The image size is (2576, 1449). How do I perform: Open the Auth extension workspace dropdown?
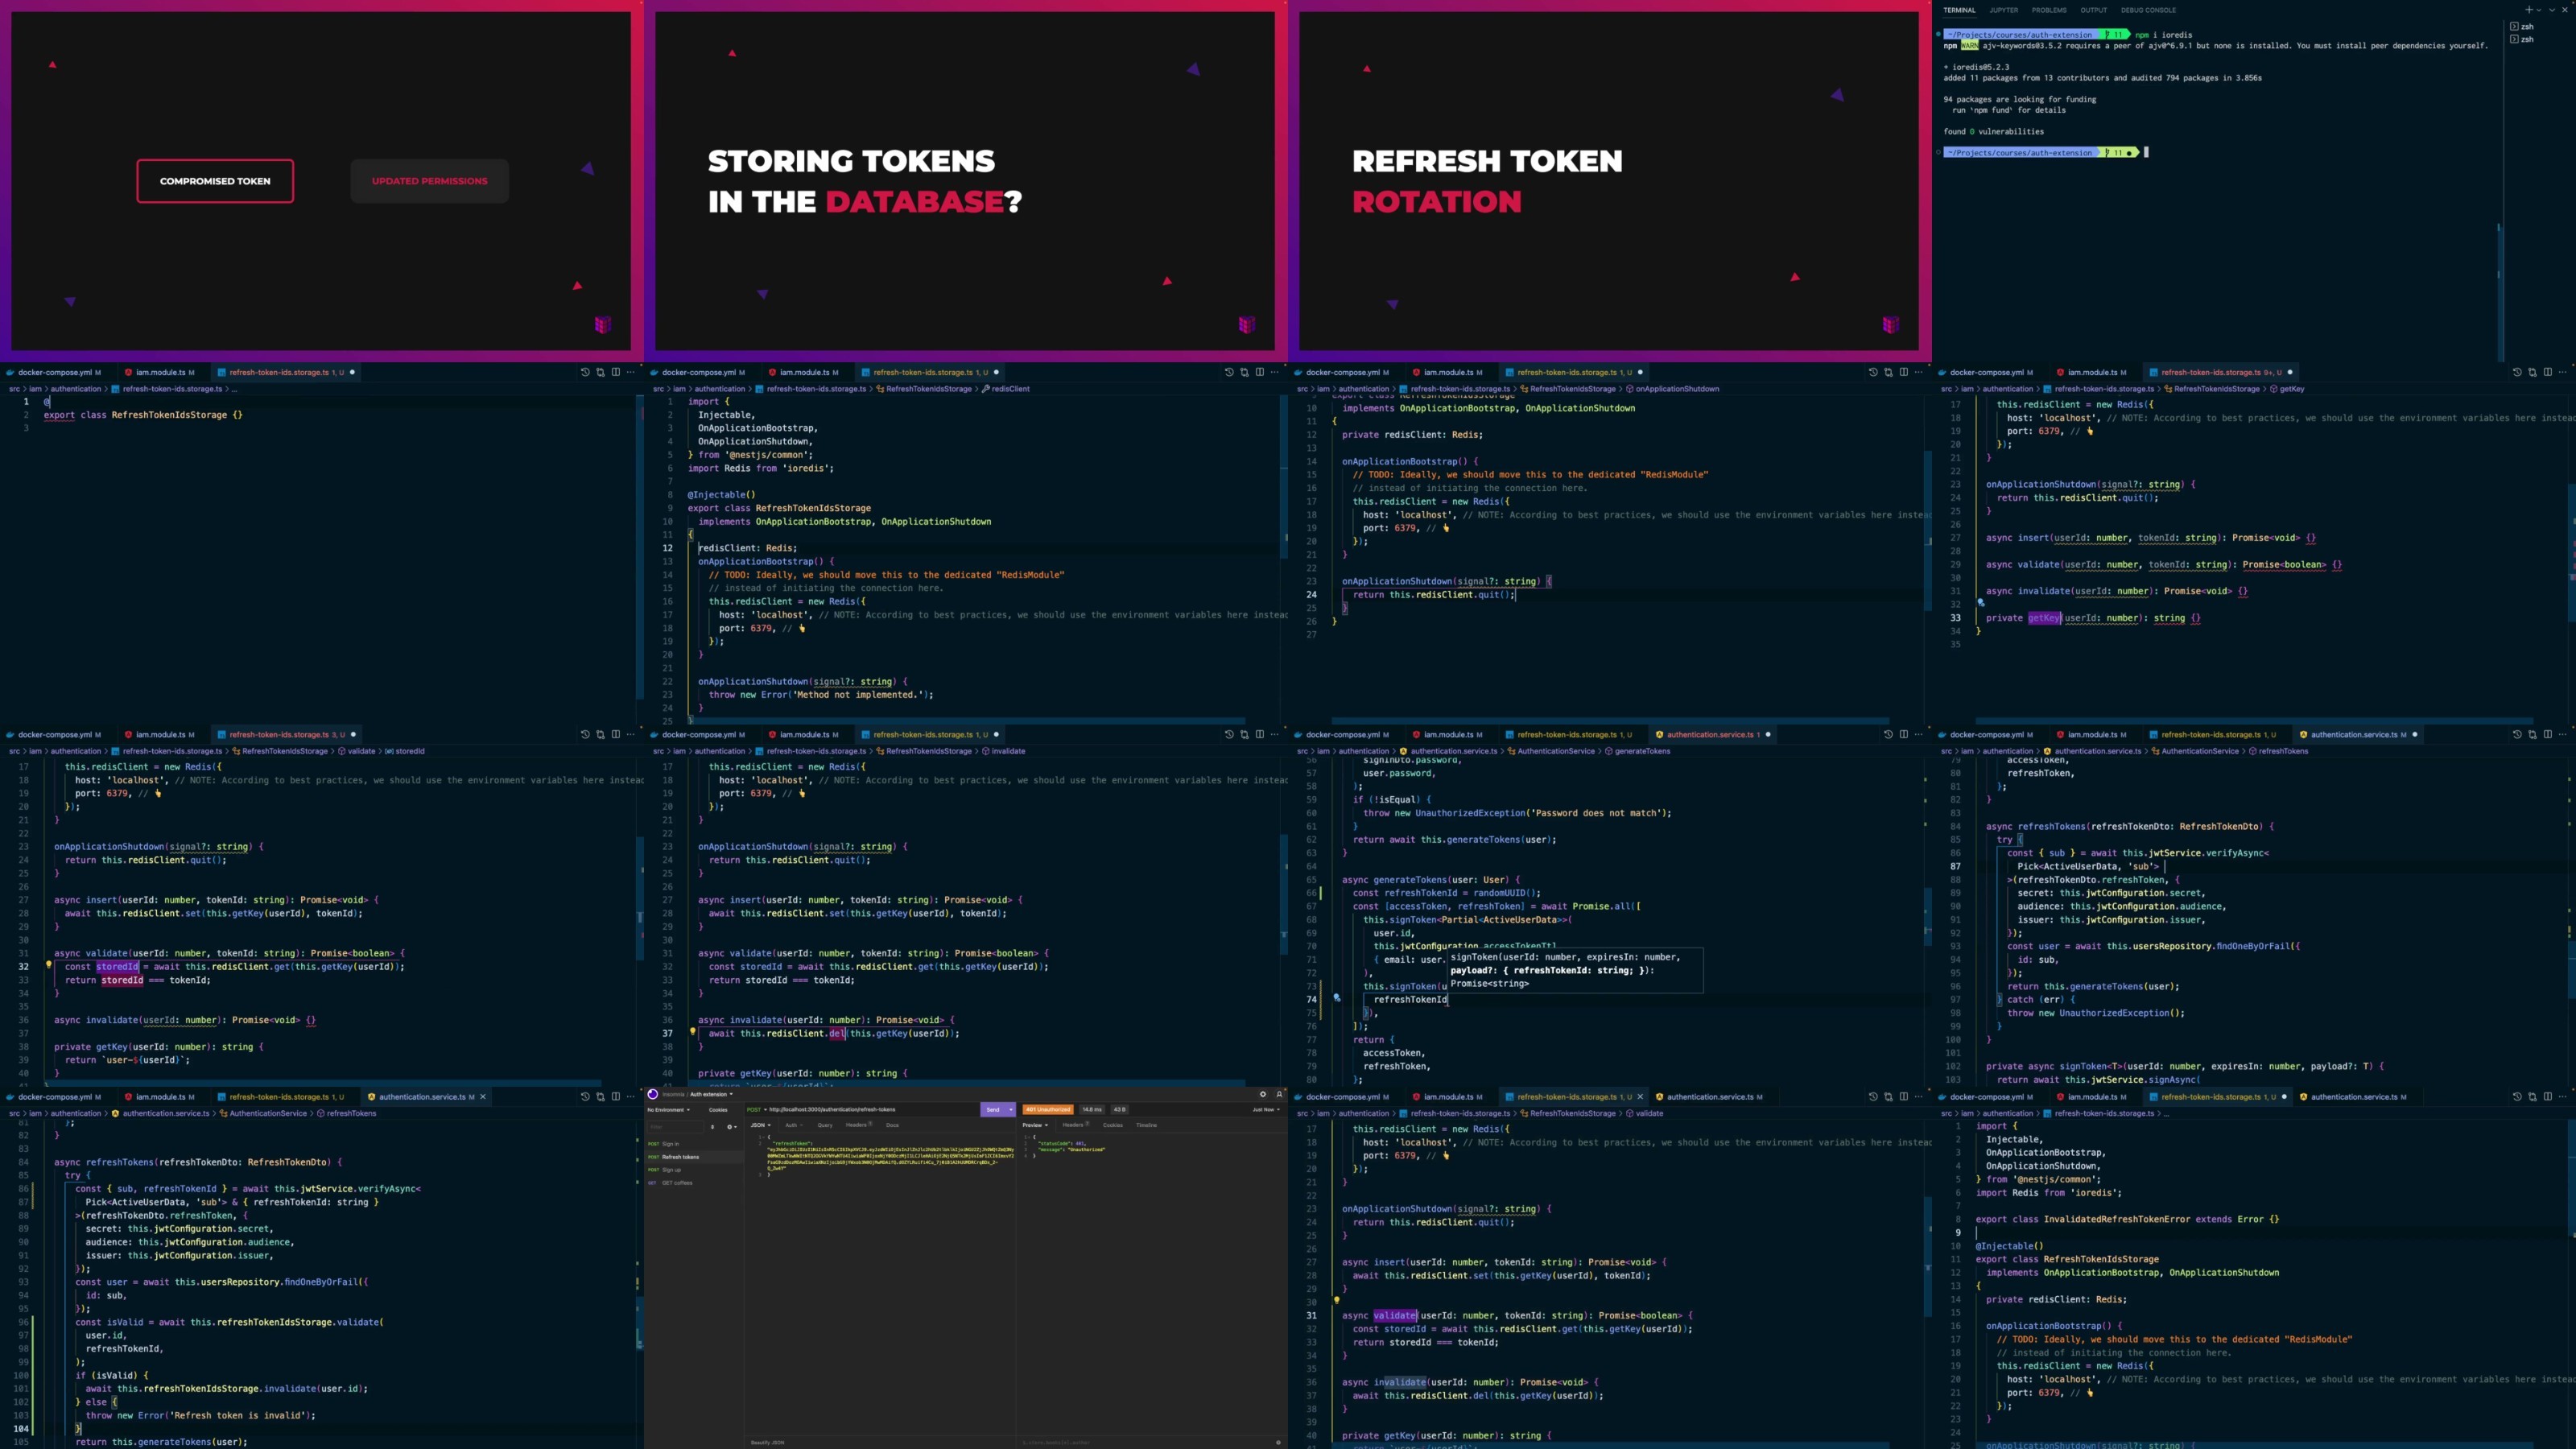coord(711,1094)
